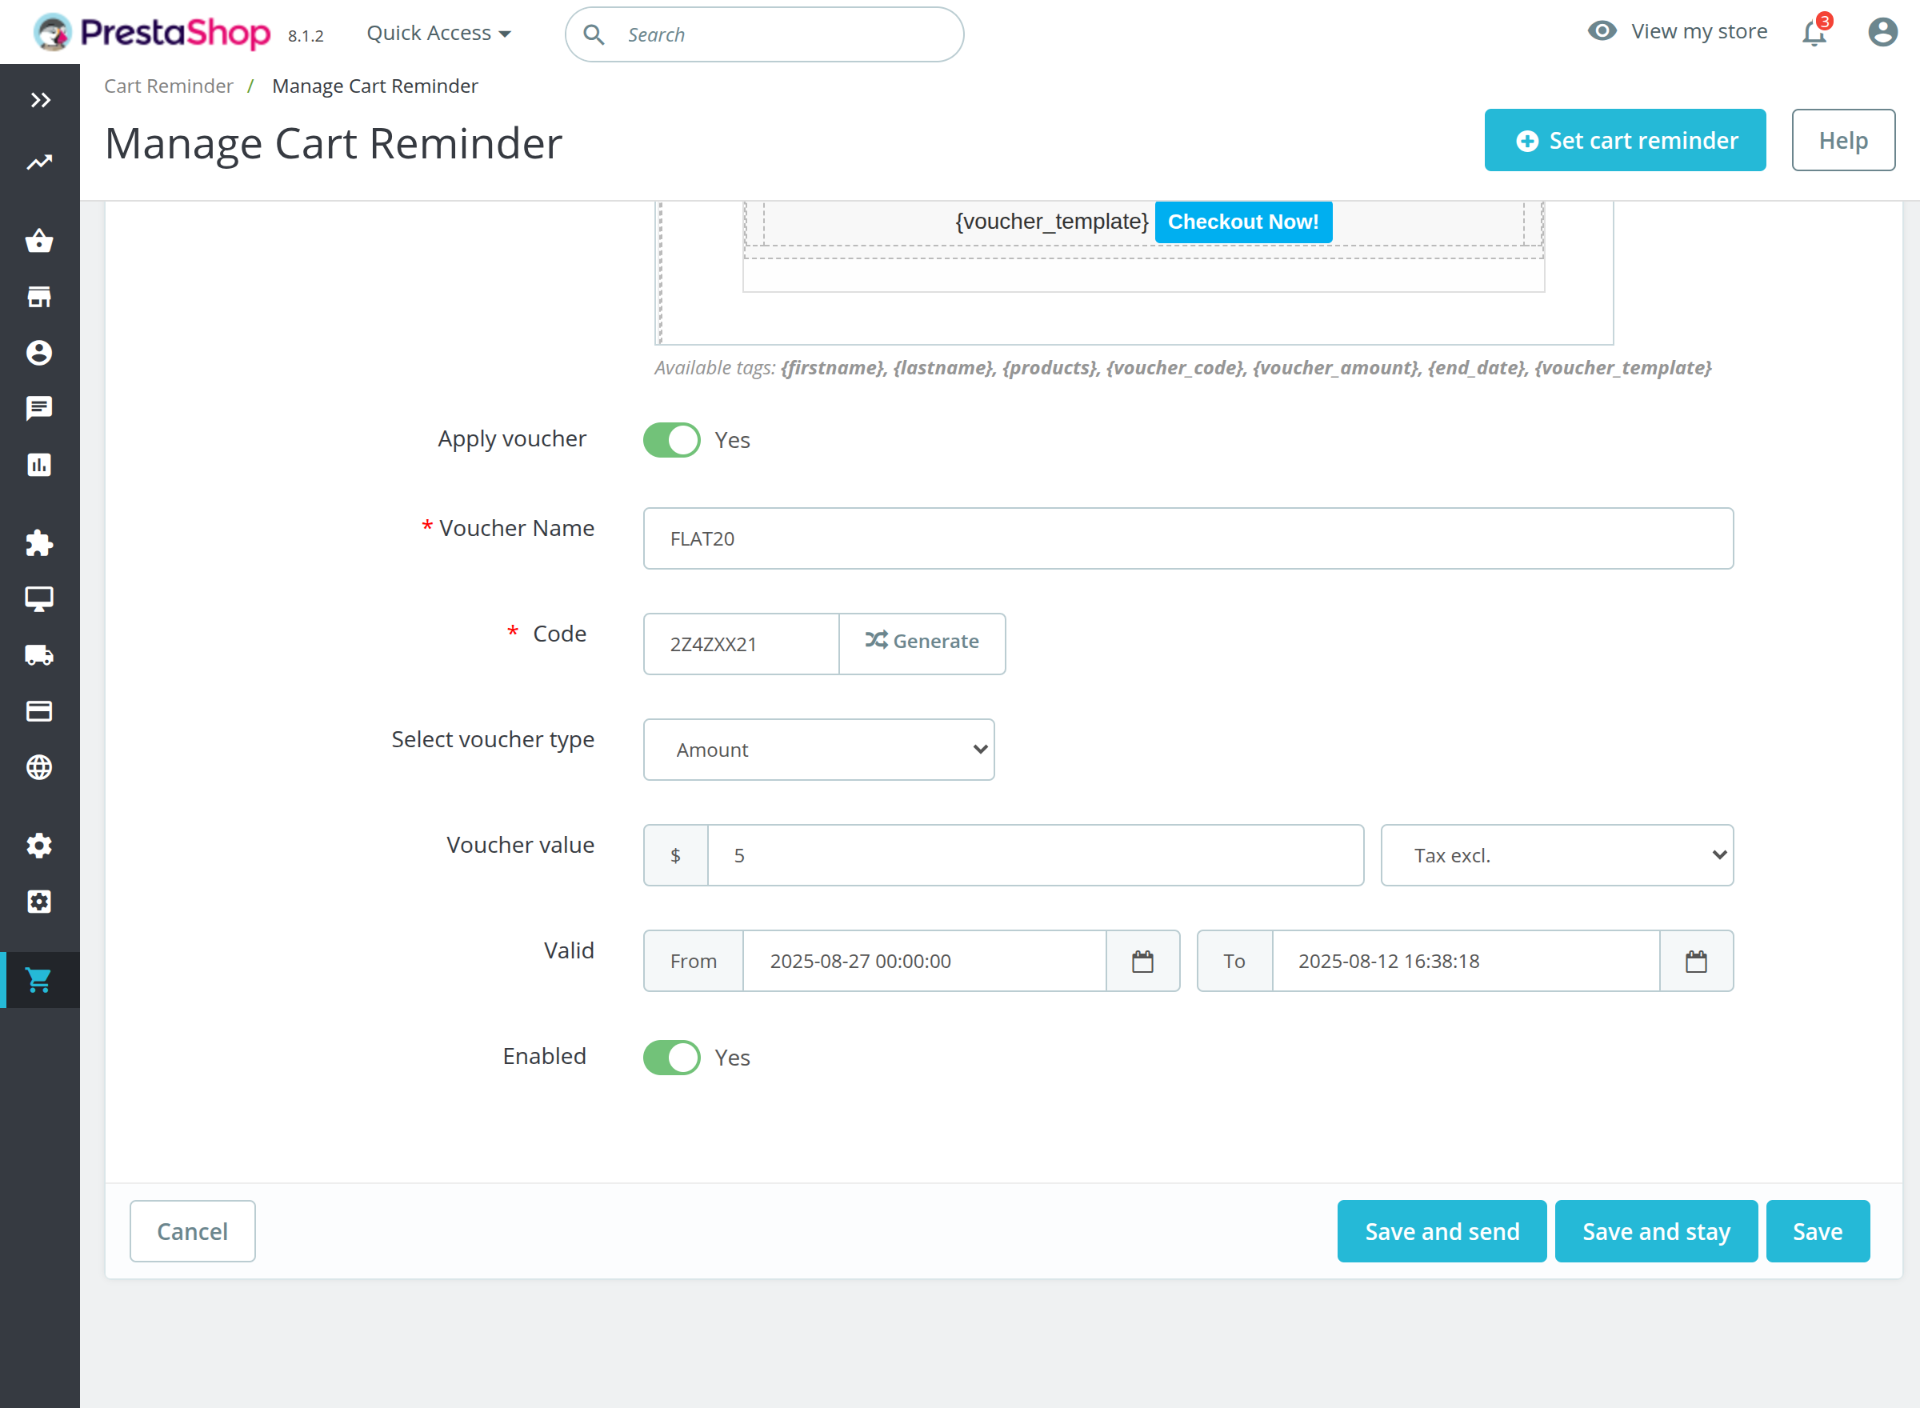This screenshot has width=1920, height=1408.
Task: Click the Generate code button
Action: pos(922,643)
